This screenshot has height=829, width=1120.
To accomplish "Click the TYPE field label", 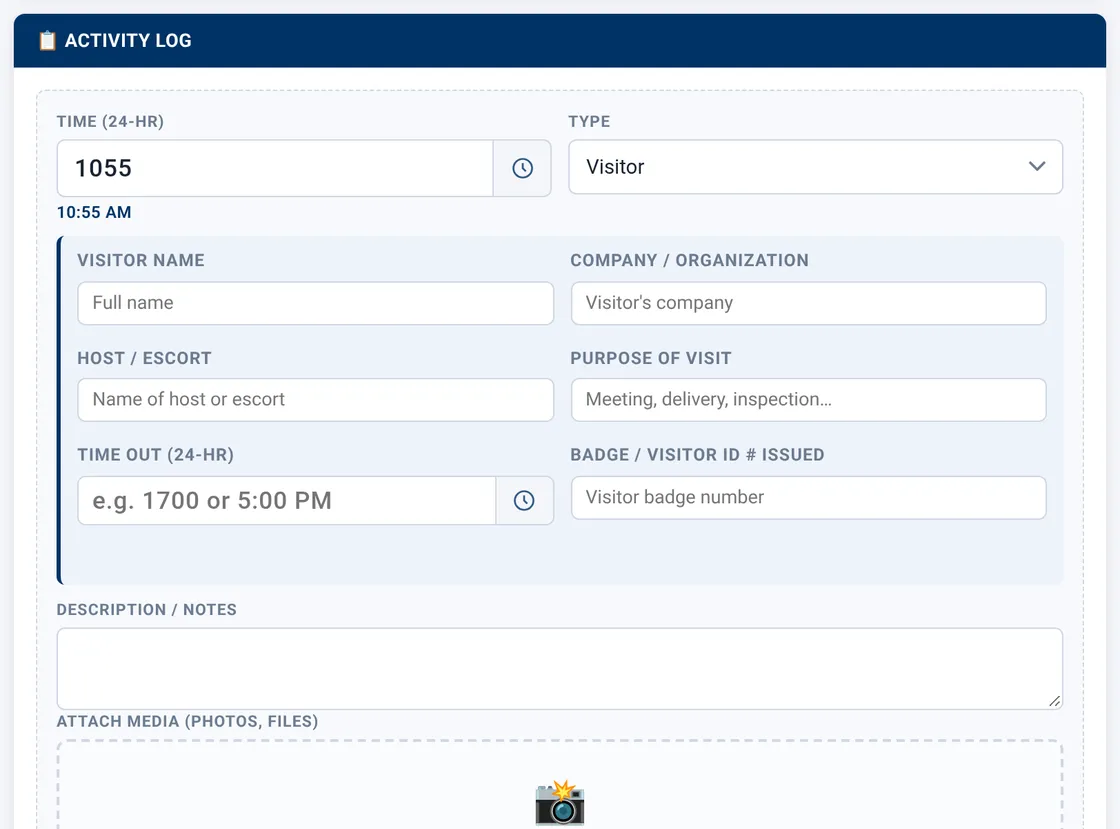I will tap(589, 121).
